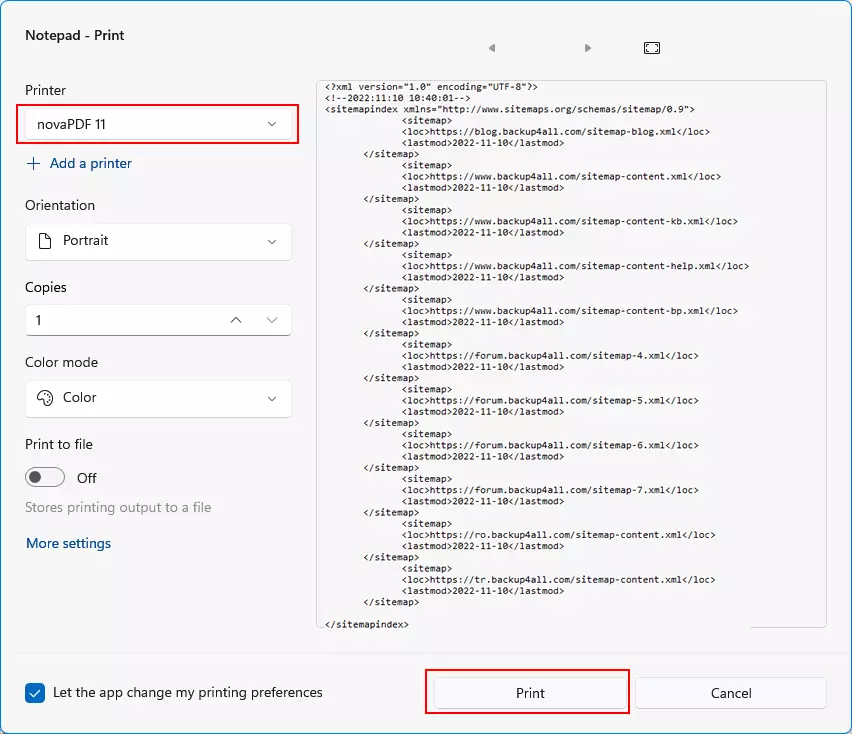Image resolution: width=852 pixels, height=734 pixels.
Task: Turn on the Print to file switch
Action: (45, 478)
